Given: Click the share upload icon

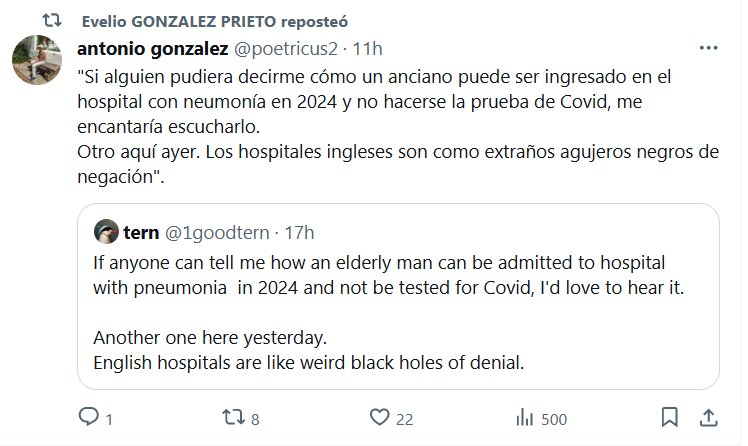Looking at the screenshot, I should coord(707,417).
